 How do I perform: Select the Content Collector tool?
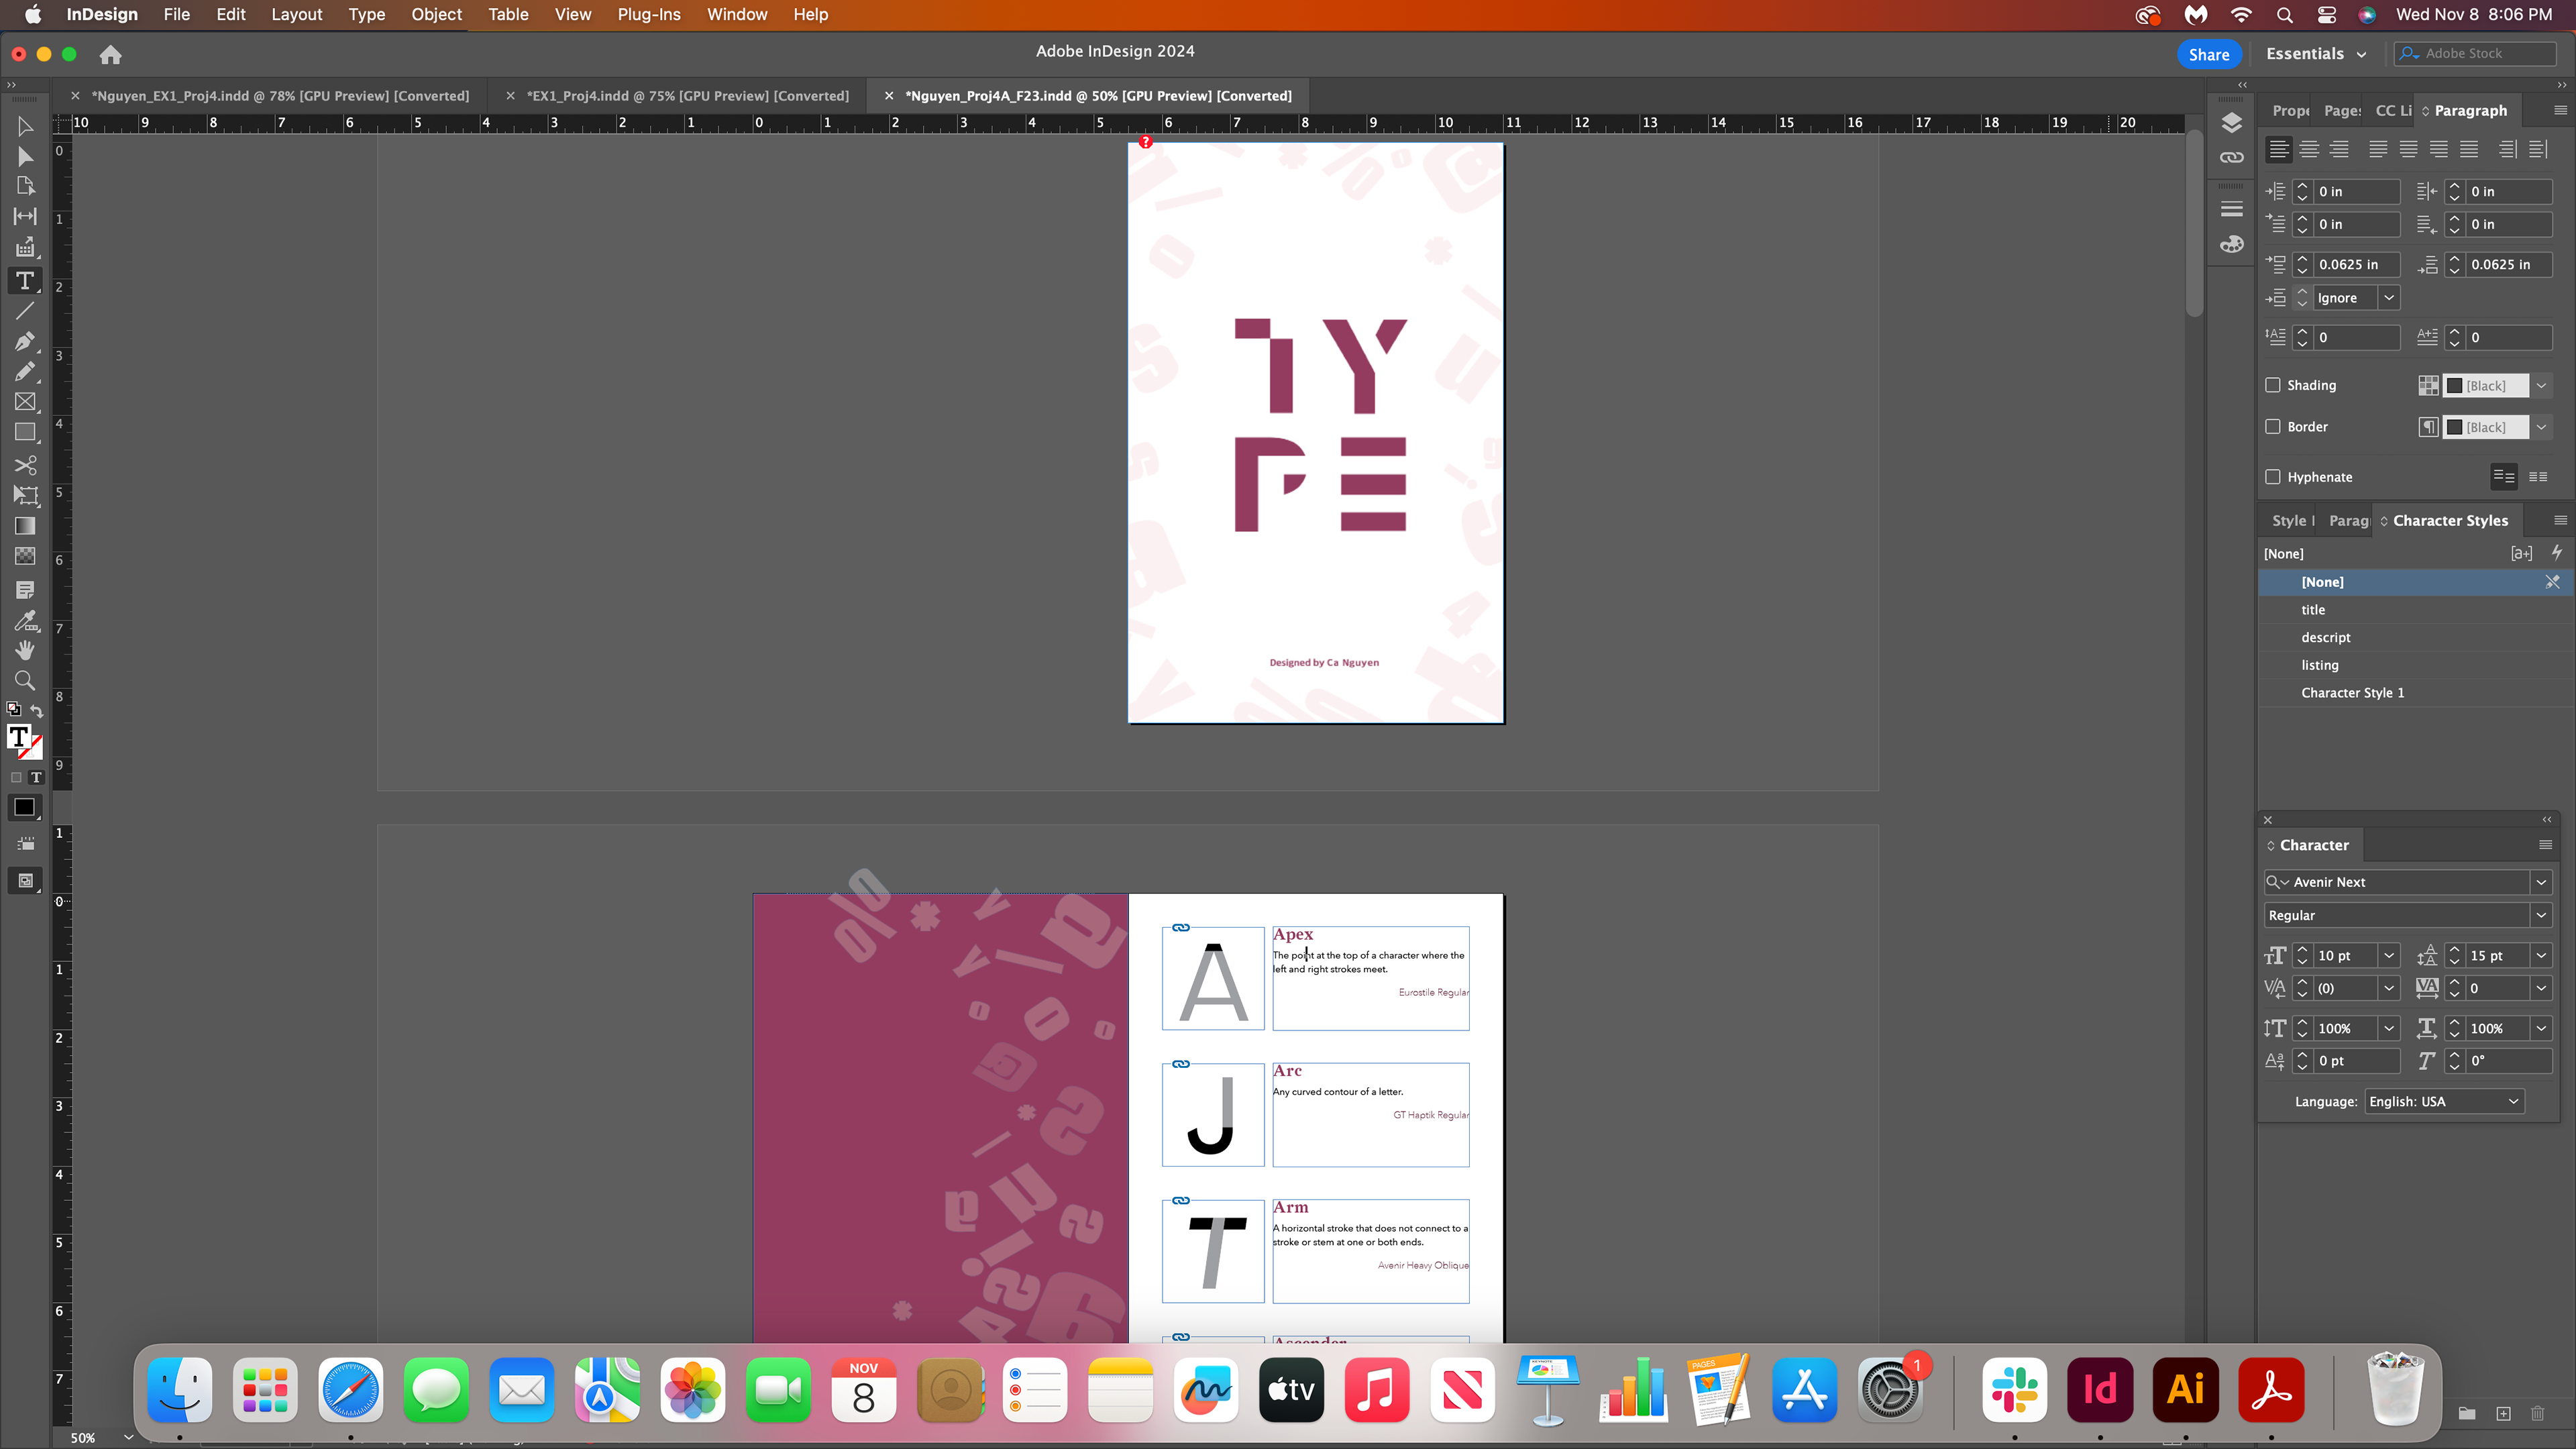tap(25, 247)
